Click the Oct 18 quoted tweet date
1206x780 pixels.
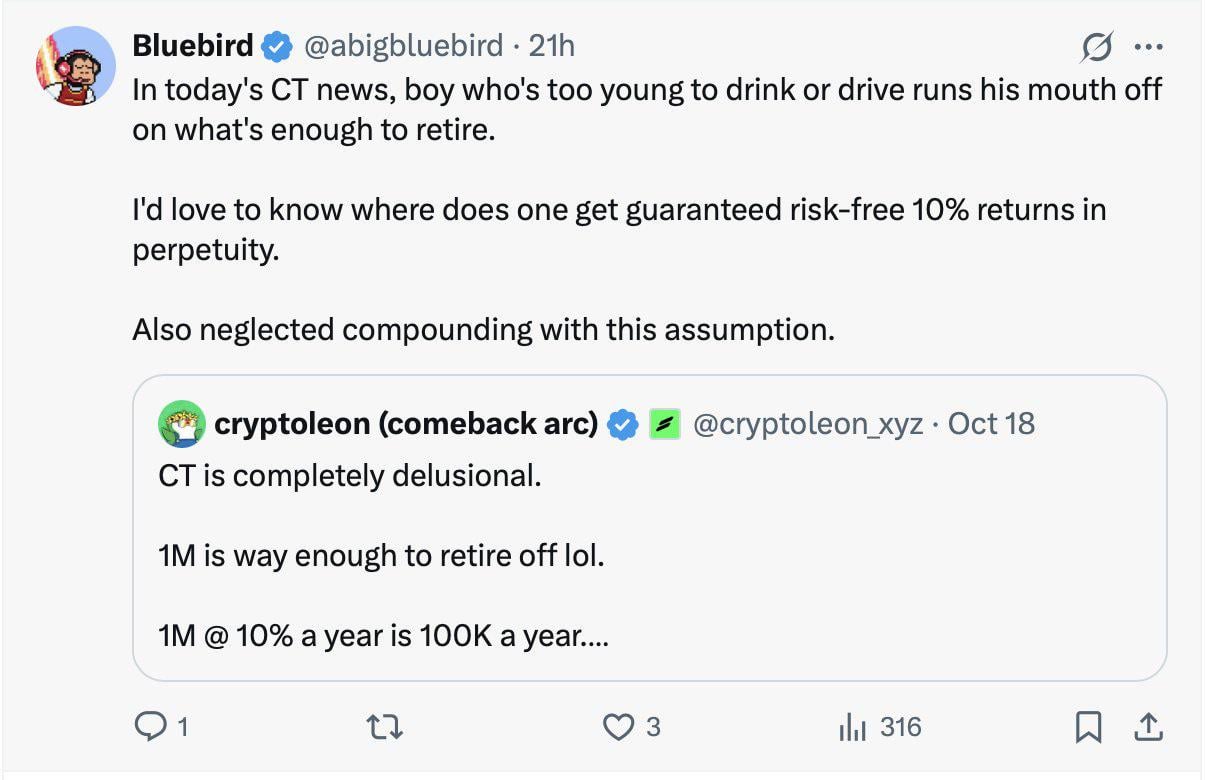(991, 424)
